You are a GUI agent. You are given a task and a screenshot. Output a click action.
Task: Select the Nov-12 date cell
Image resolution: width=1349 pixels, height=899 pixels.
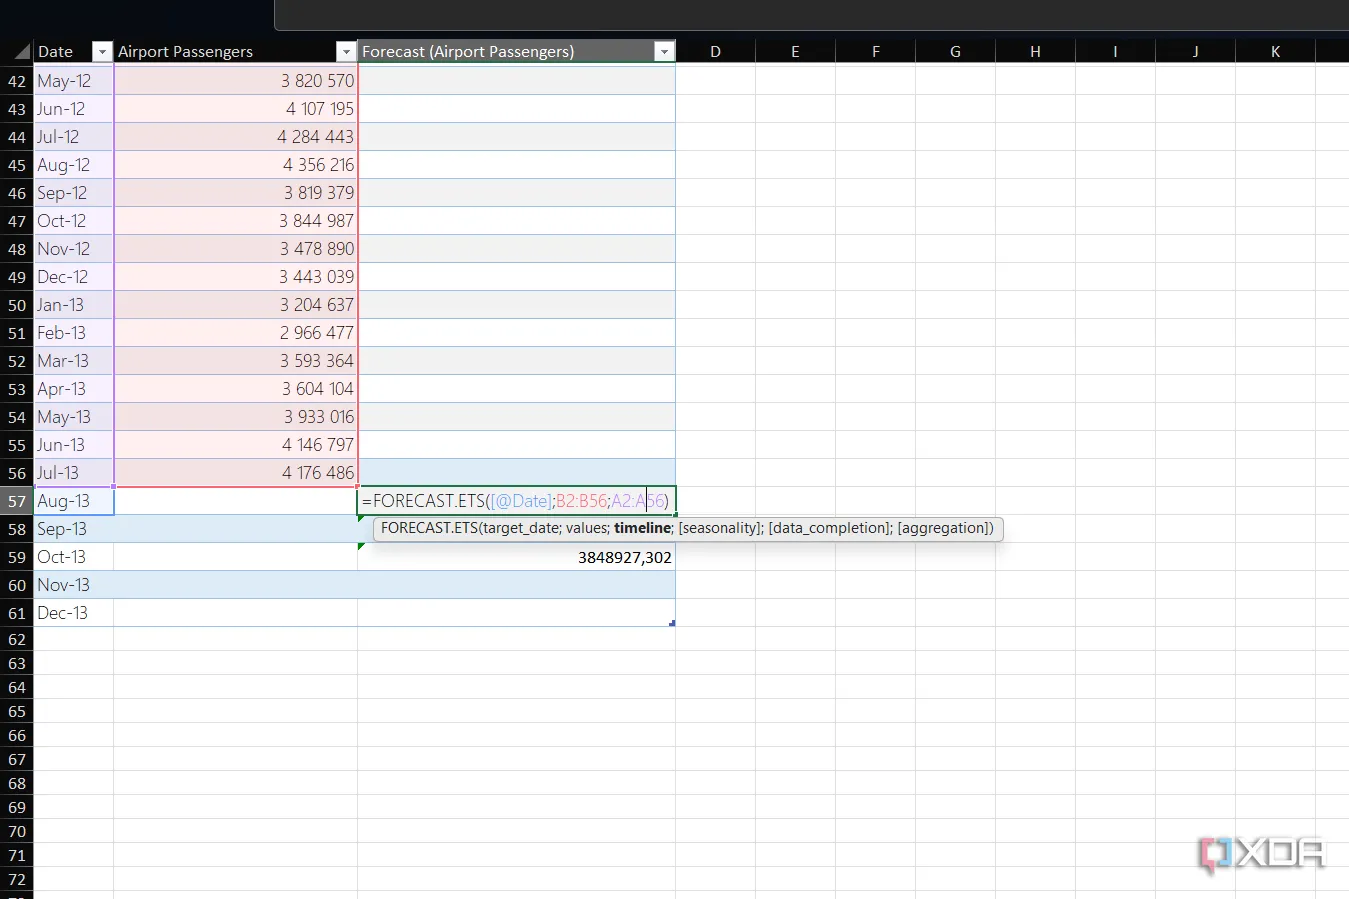coord(74,249)
